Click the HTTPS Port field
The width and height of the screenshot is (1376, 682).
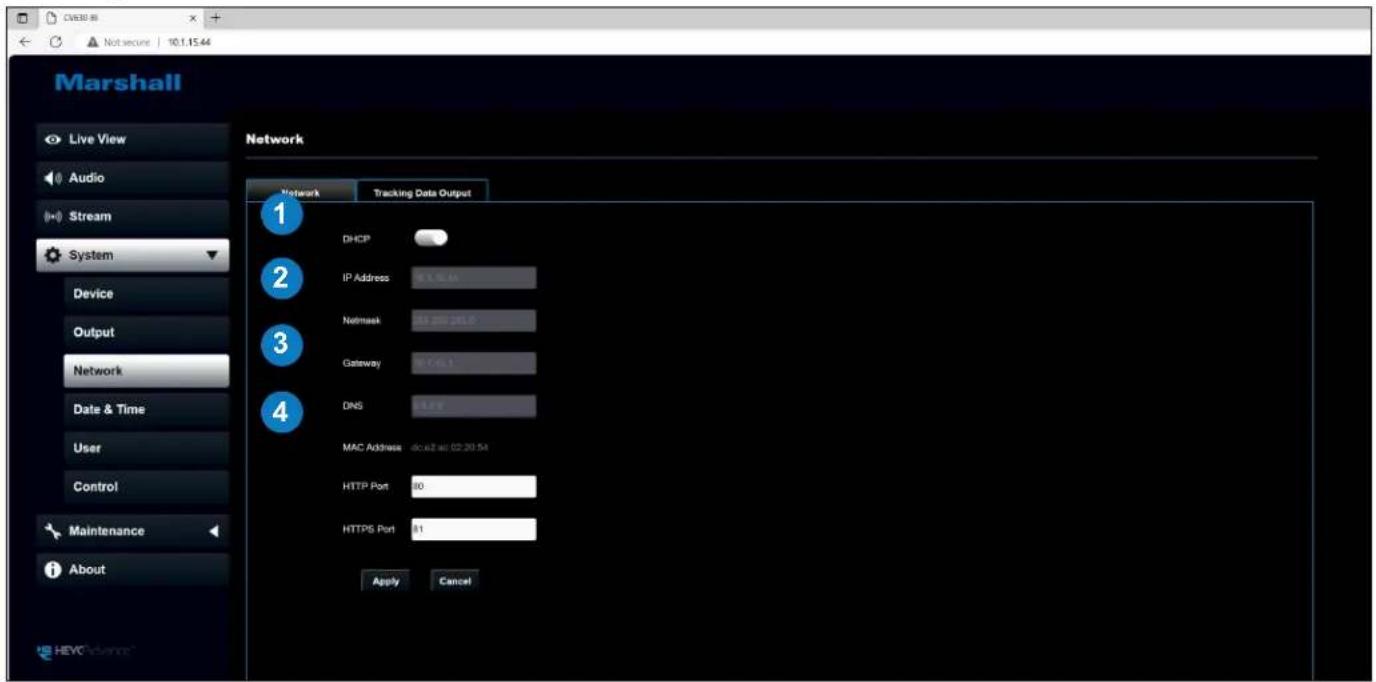click(x=473, y=530)
